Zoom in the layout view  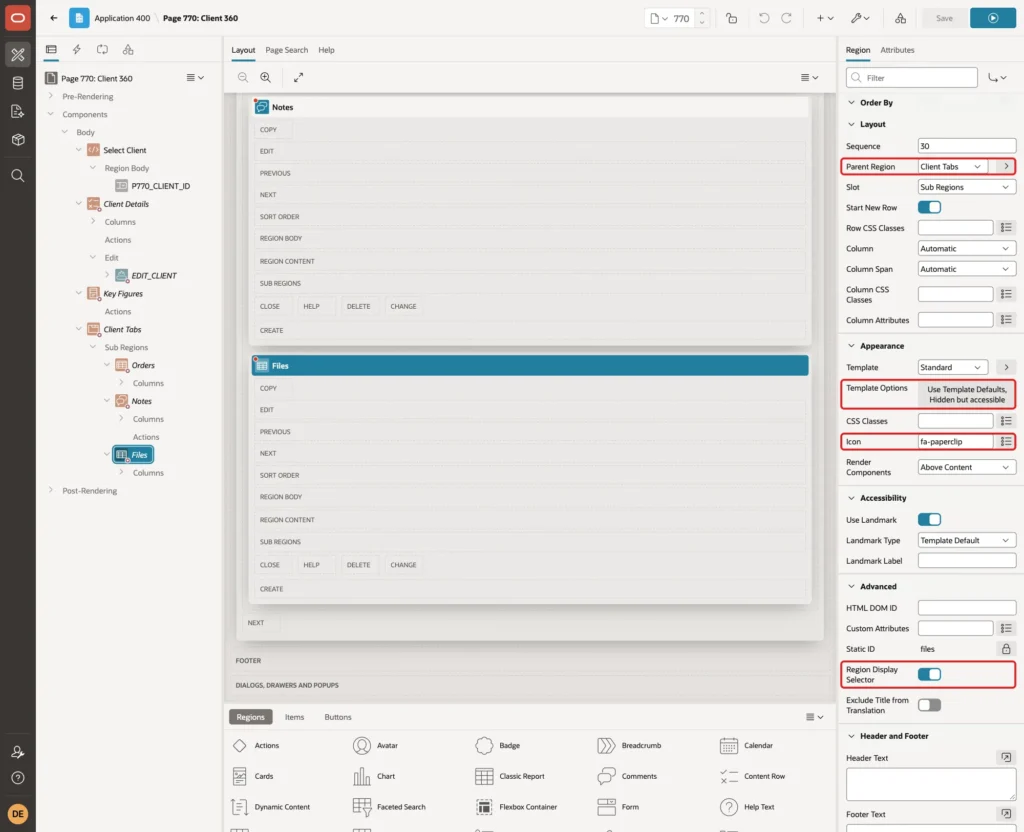pyautogui.click(x=265, y=77)
